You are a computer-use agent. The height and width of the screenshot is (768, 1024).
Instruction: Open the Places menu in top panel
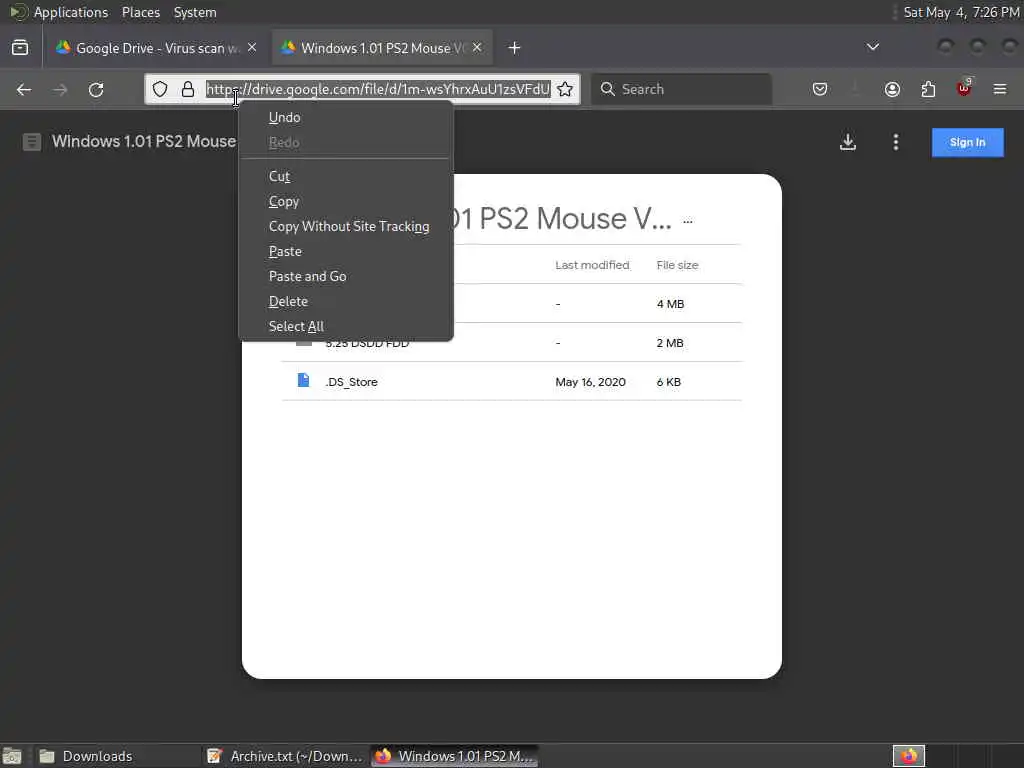[x=140, y=12]
